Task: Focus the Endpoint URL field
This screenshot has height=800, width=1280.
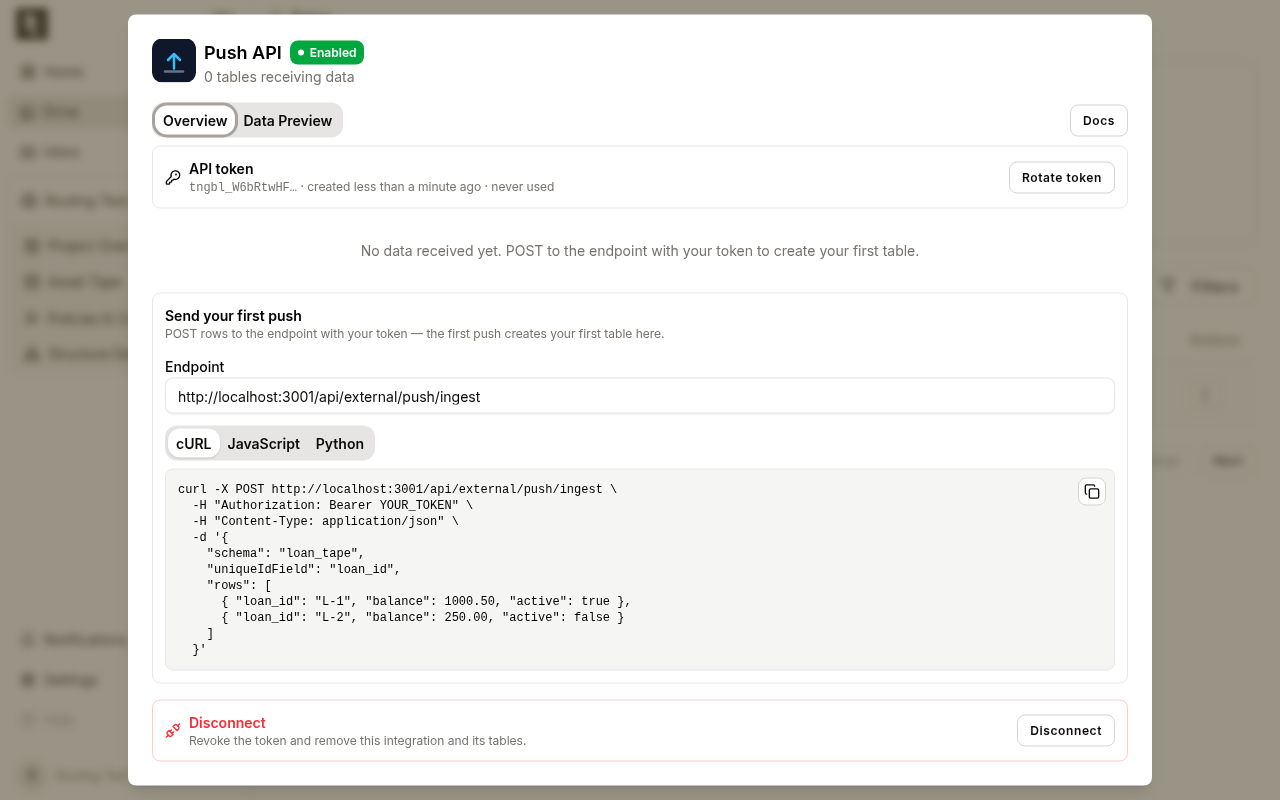Action: point(640,397)
